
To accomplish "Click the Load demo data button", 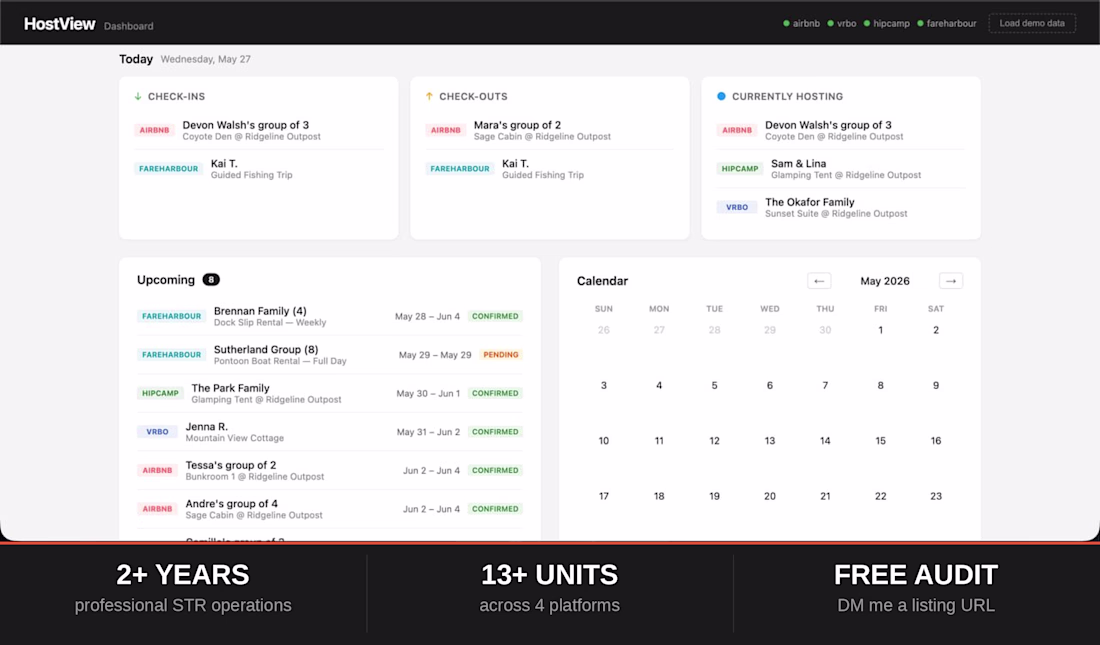I will click(1032, 23).
